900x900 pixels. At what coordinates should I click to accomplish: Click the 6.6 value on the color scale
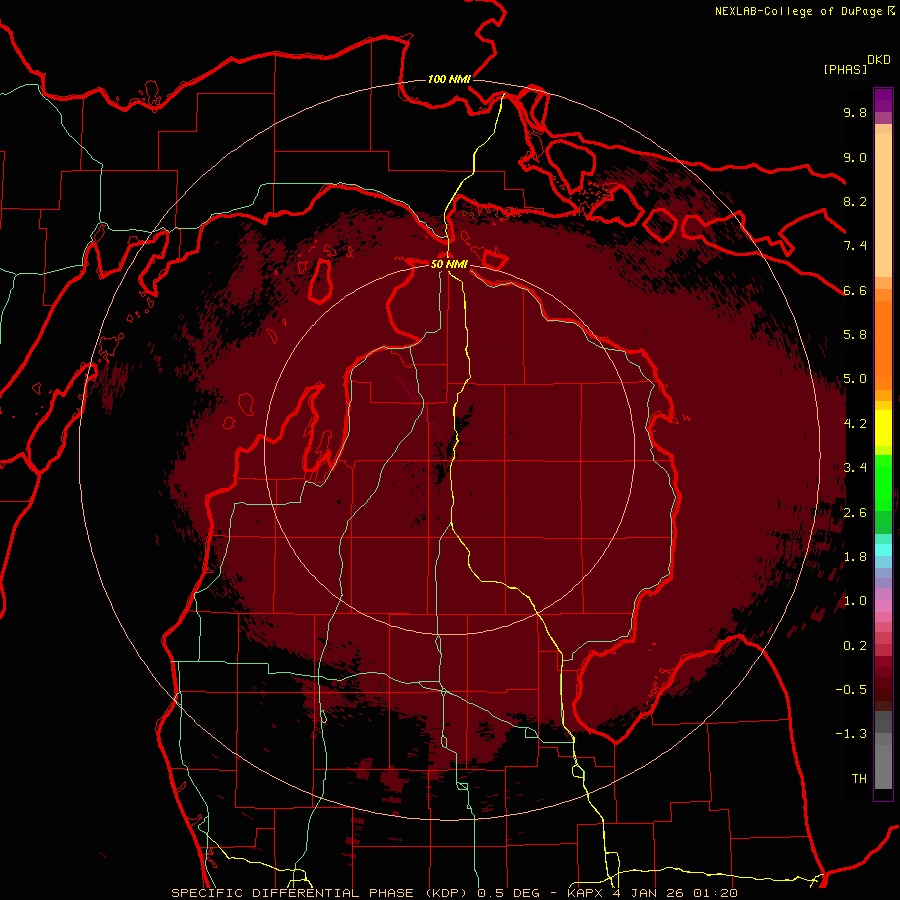pyautogui.click(x=855, y=290)
